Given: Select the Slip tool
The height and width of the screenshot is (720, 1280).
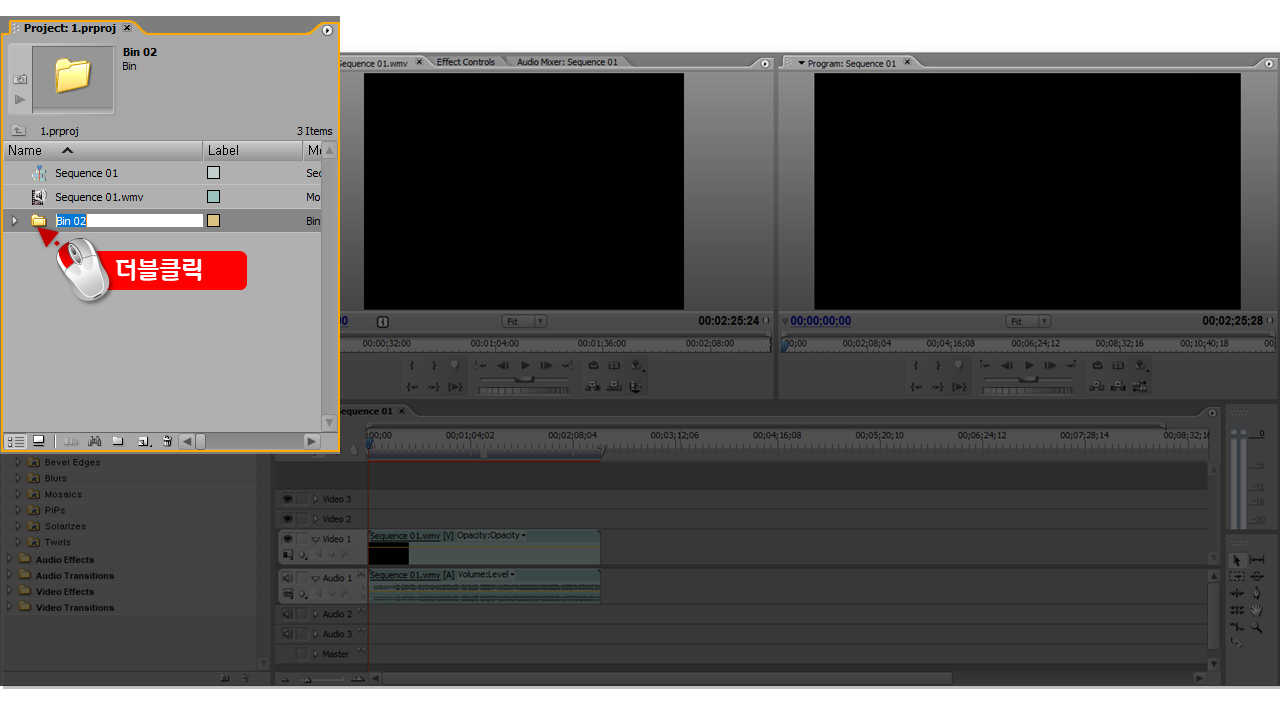Looking at the screenshot, I should [1257, 560].
